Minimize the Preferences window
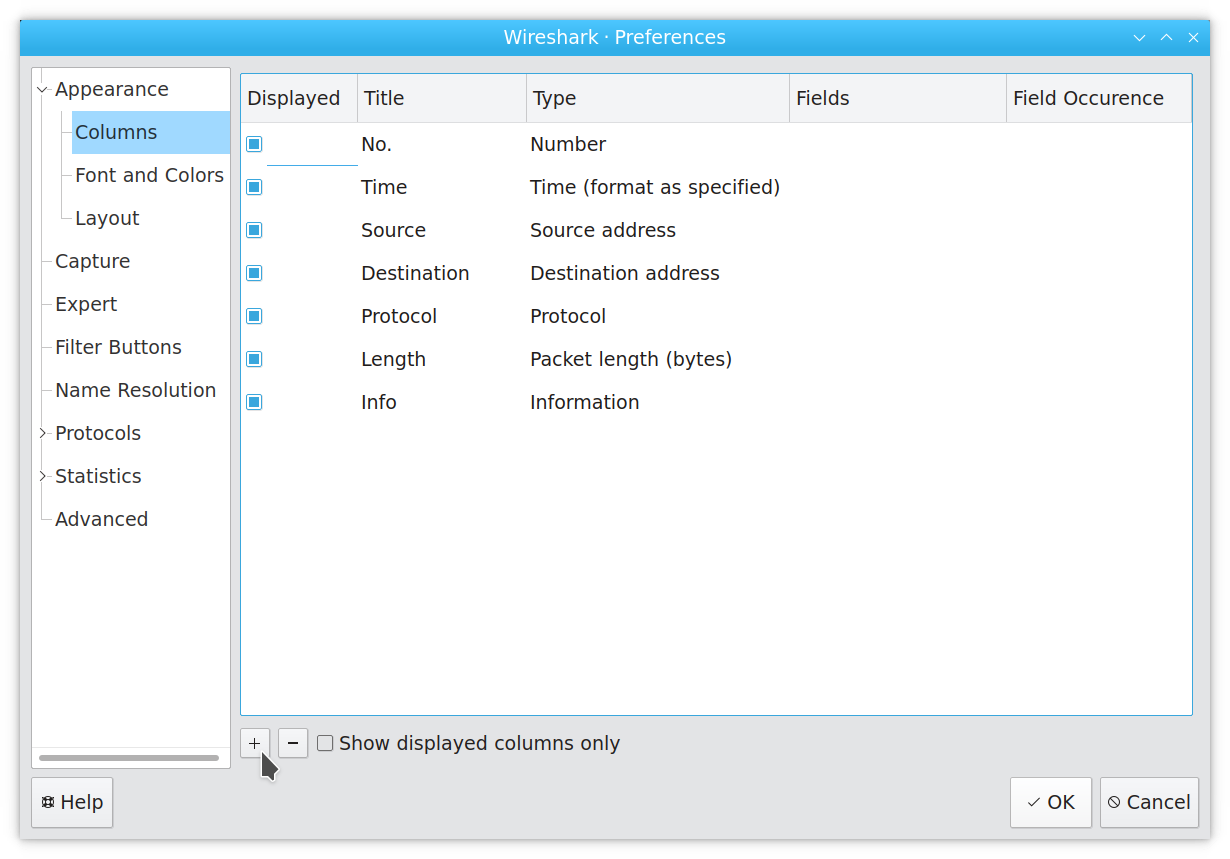The width and height of the screenshot is (1230, 859). point(1139,37)
